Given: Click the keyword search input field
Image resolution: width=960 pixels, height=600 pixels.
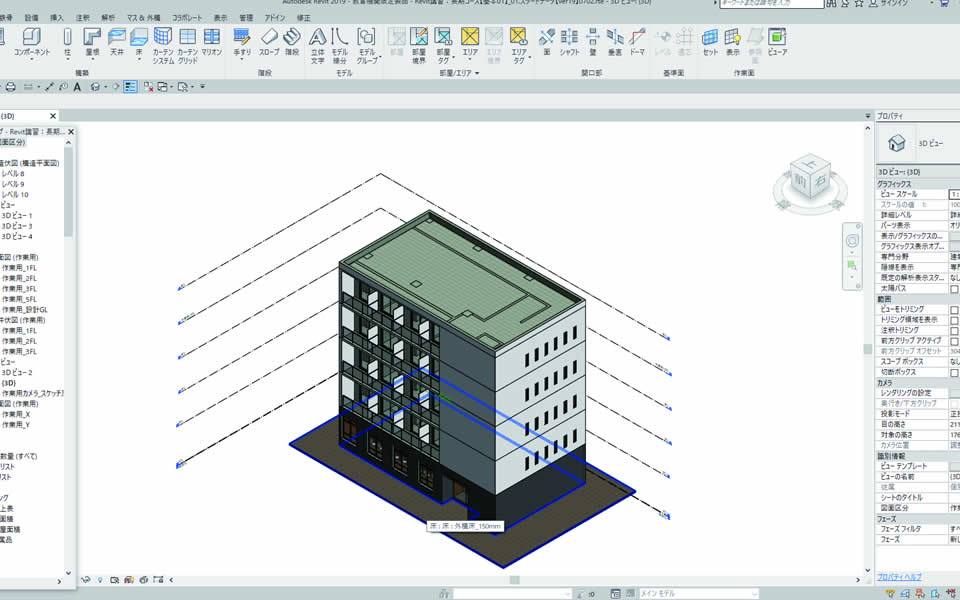Looking at the screenshot, I should (771, 4).
